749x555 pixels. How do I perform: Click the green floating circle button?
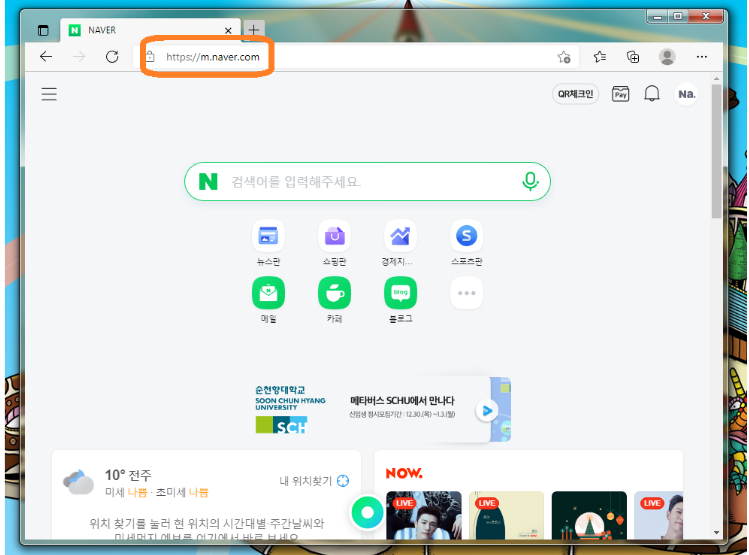[x=367, y=512]
